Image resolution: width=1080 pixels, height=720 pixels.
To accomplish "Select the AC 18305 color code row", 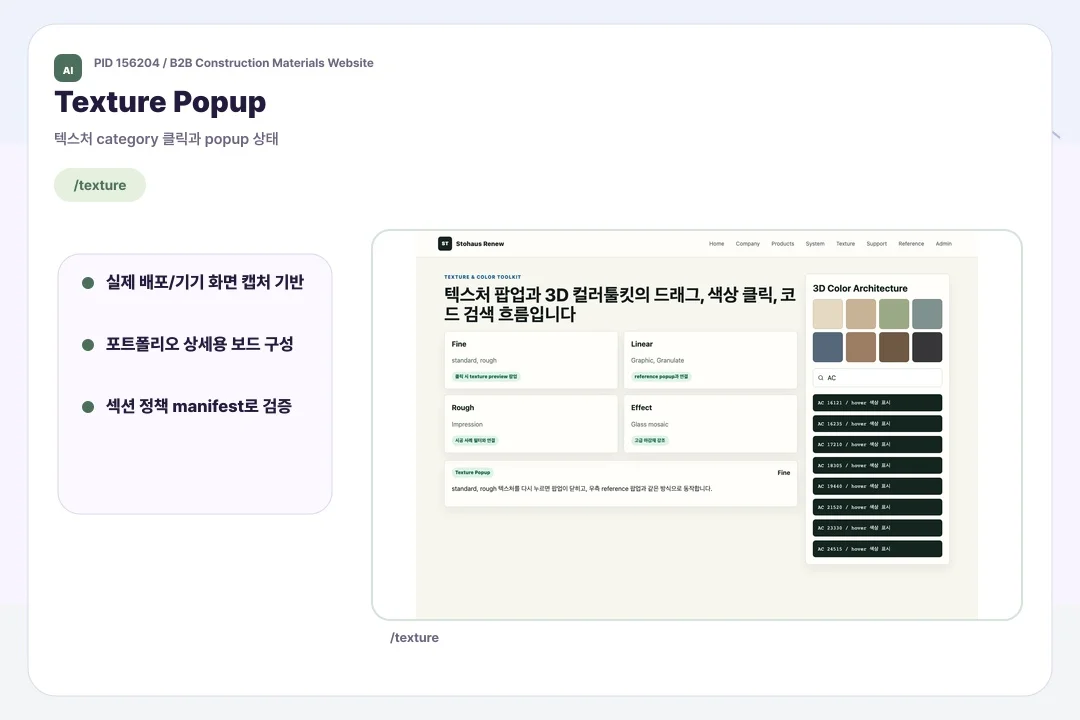I will click(877, 465).
